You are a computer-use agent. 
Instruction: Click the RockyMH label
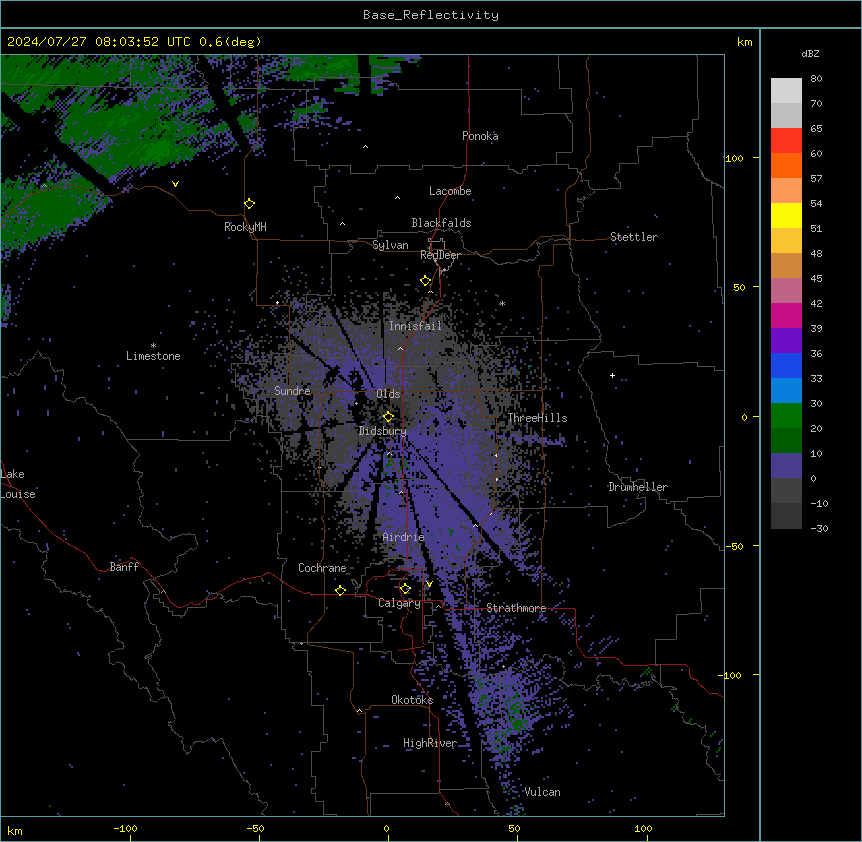245,227
